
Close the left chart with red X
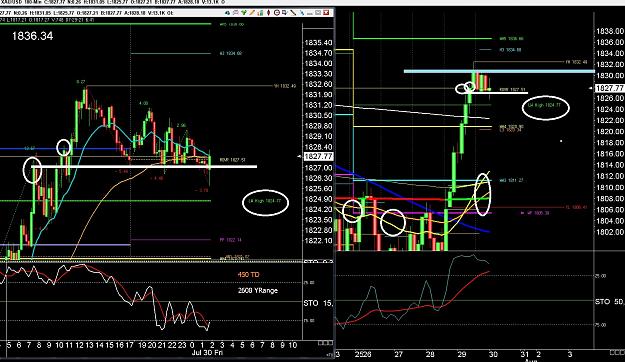click(x=326, y=13)
